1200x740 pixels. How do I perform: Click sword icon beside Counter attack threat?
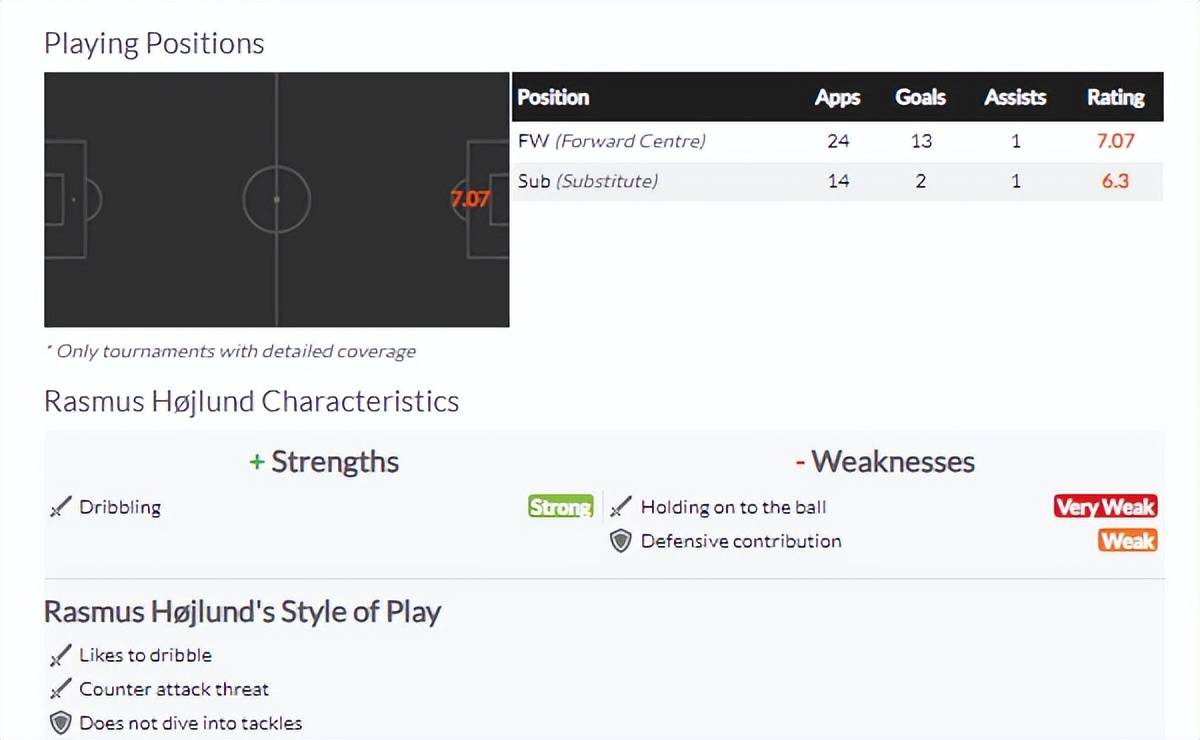60,690
